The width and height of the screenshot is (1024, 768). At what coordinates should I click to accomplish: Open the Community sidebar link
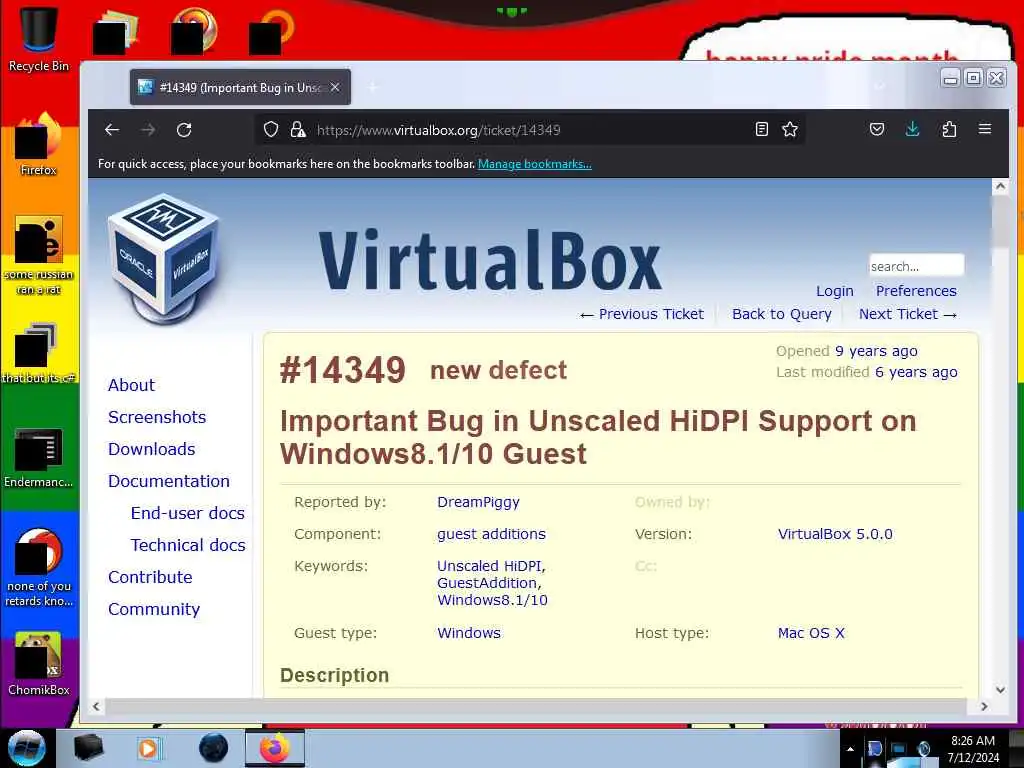pos(154,609)
